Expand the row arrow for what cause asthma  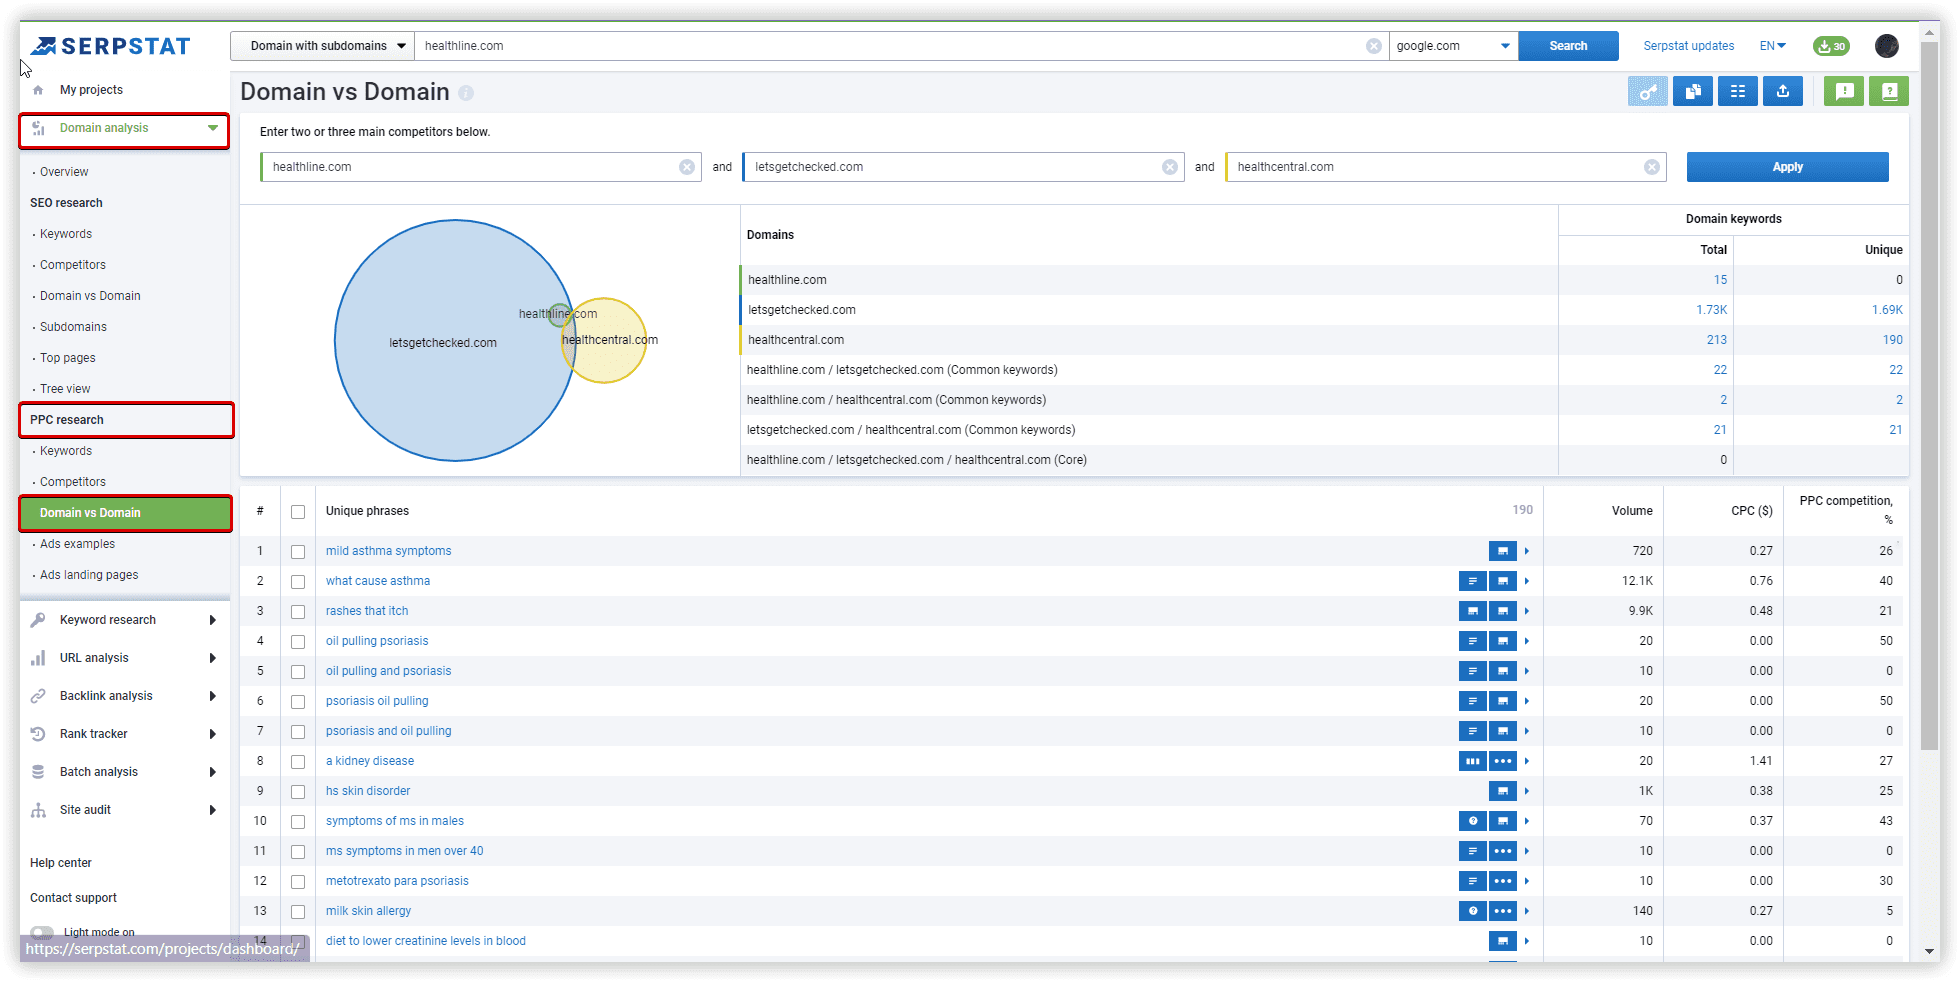pyautogui.click(x=1527, y=581)
